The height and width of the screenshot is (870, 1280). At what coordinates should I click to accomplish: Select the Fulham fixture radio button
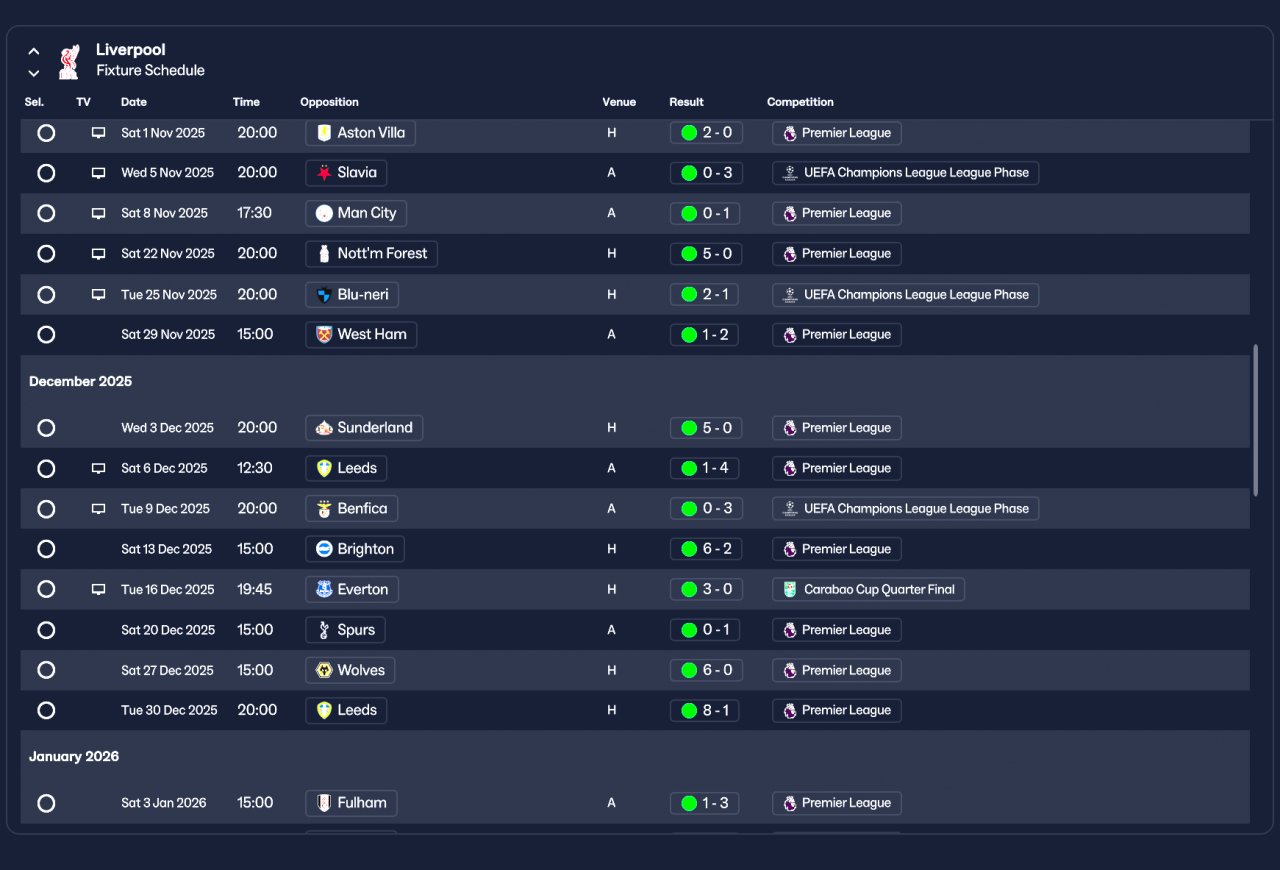[x=46, y=803]
